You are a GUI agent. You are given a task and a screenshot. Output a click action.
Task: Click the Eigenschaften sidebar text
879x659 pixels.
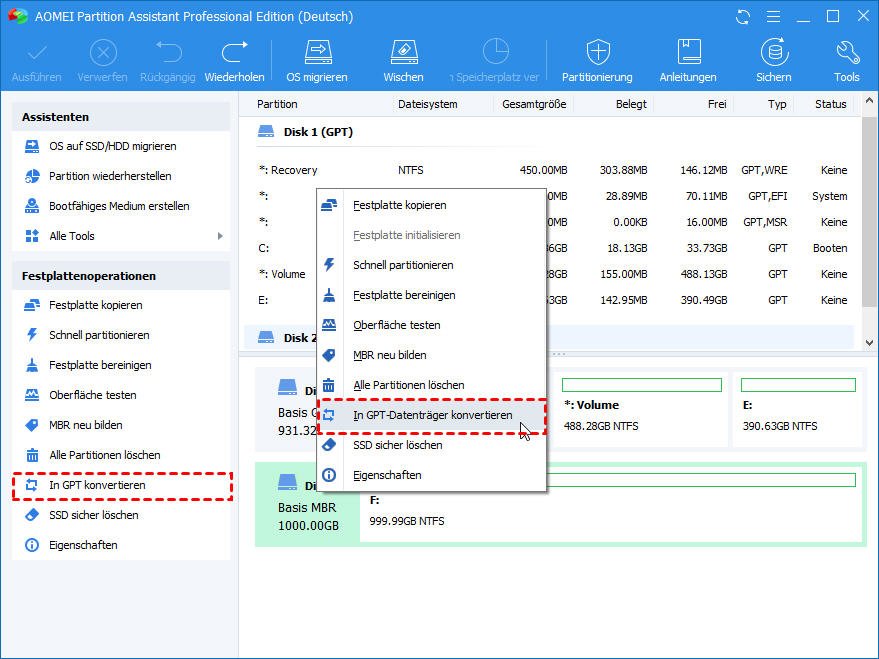tap(83, 545)
